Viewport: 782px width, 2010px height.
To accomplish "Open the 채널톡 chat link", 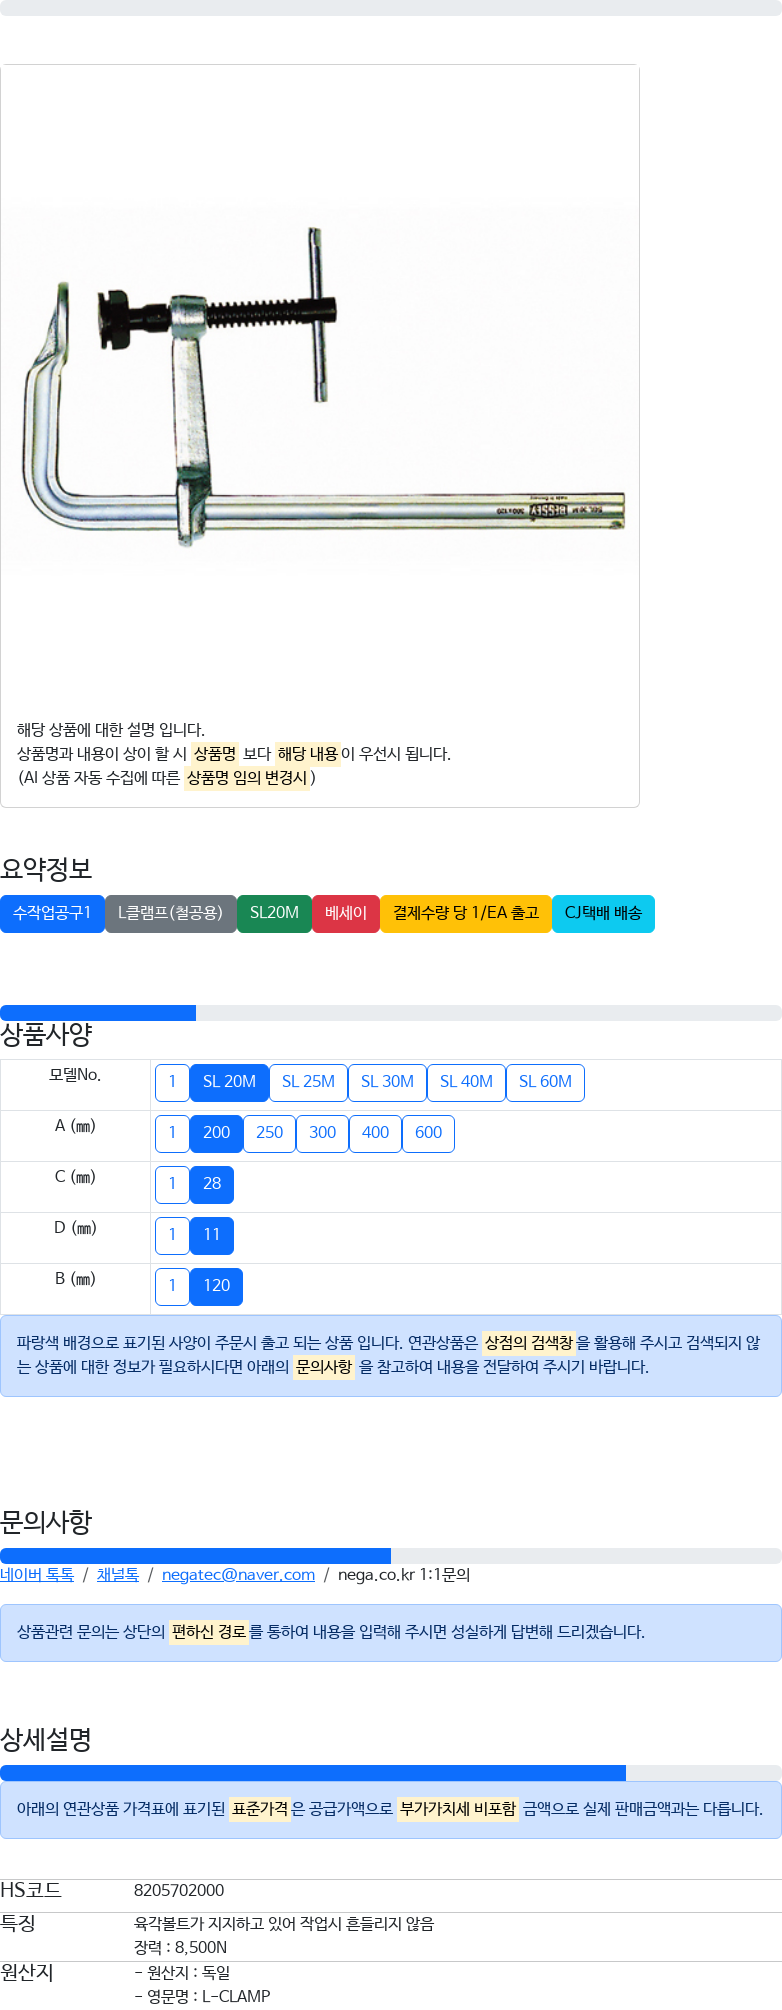I will pyautogui.click(x=118, y=1575).
